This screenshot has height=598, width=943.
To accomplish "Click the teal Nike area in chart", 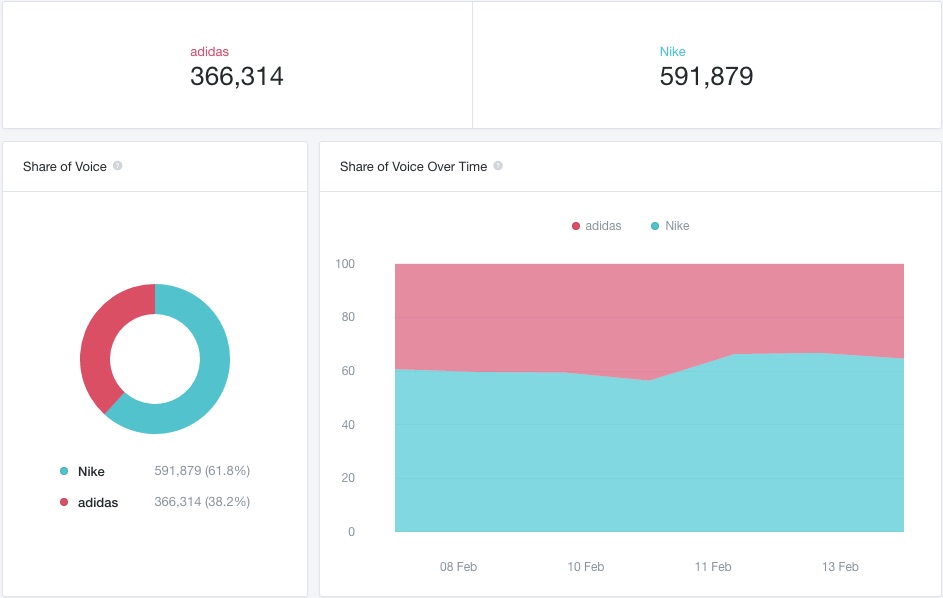I will tap(650, 457).
